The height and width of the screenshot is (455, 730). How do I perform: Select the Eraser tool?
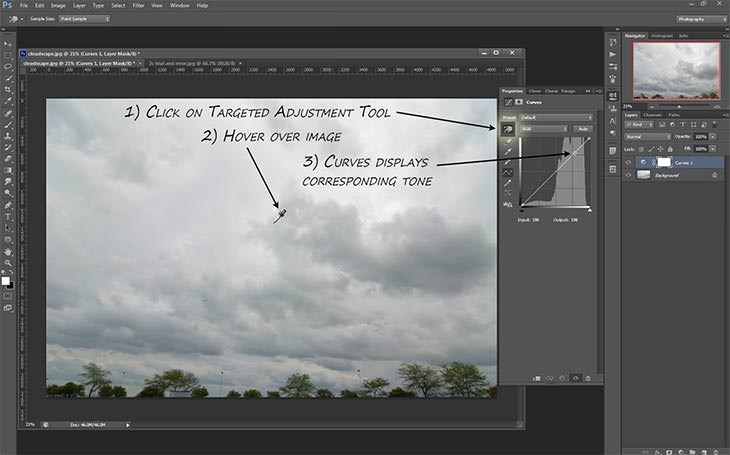[x=8, y=159]
